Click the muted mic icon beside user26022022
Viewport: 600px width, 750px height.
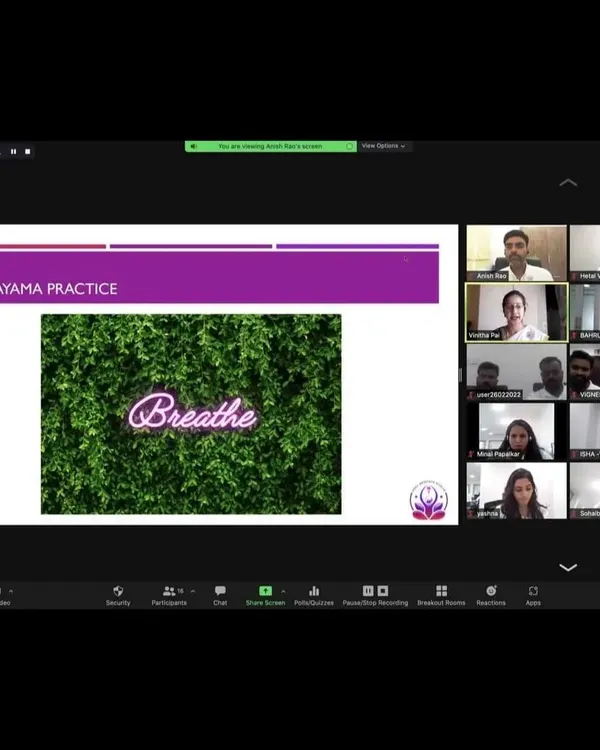(471, 395)
